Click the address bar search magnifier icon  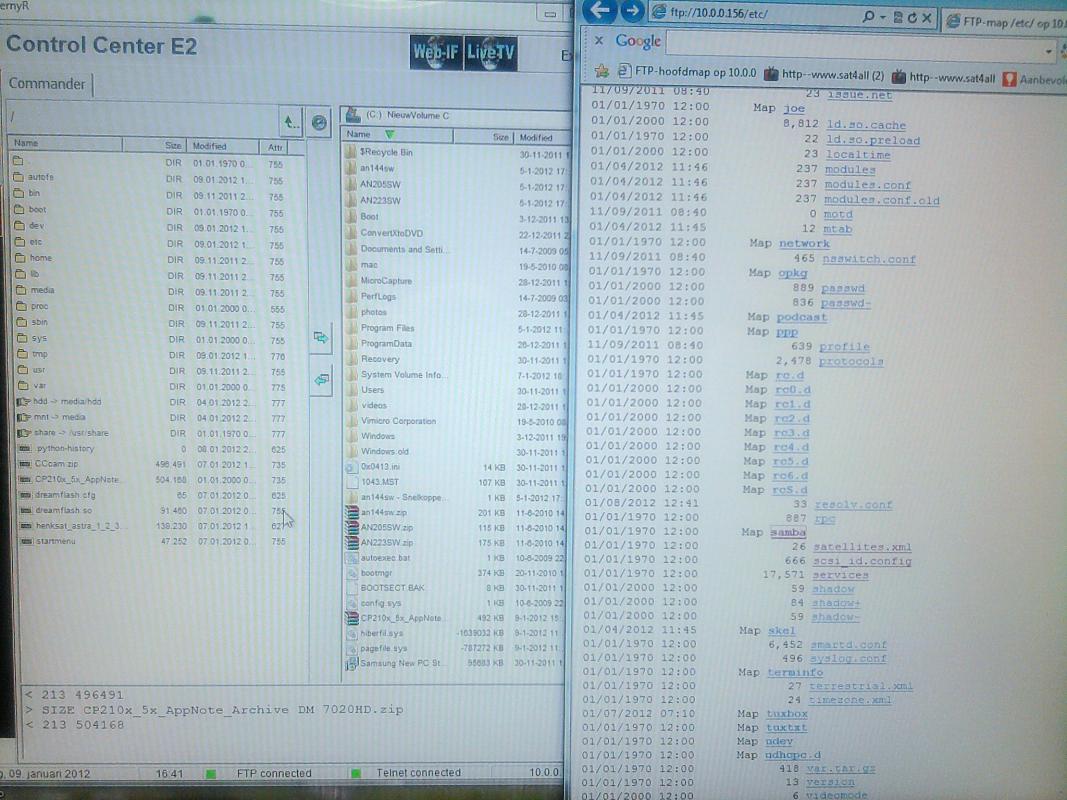click(868, 16)
